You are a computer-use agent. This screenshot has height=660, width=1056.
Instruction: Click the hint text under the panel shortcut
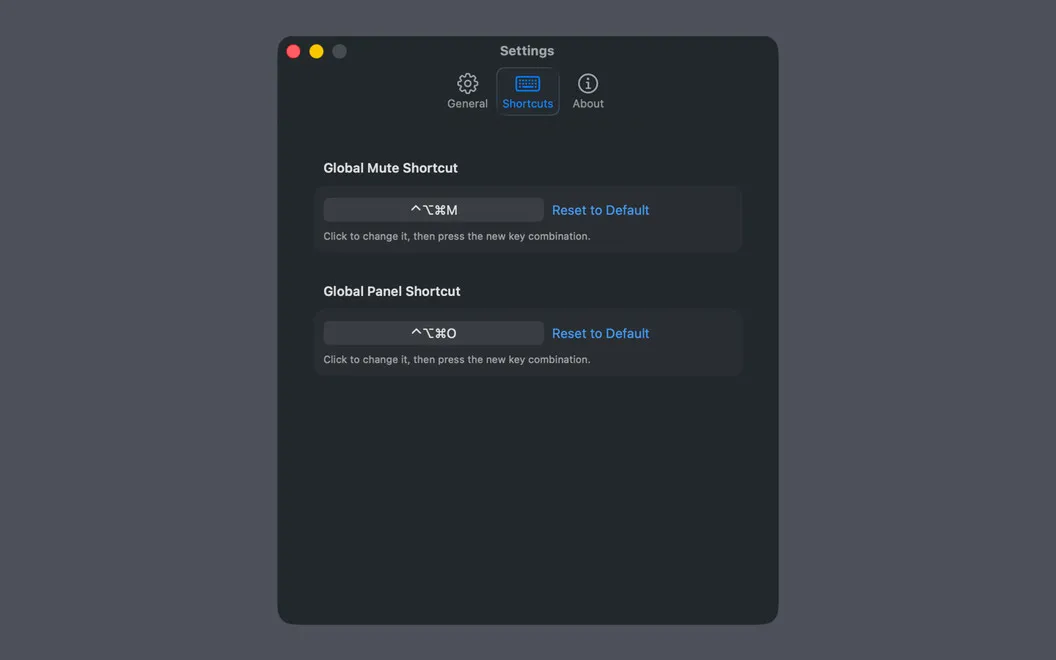(457, 360)
